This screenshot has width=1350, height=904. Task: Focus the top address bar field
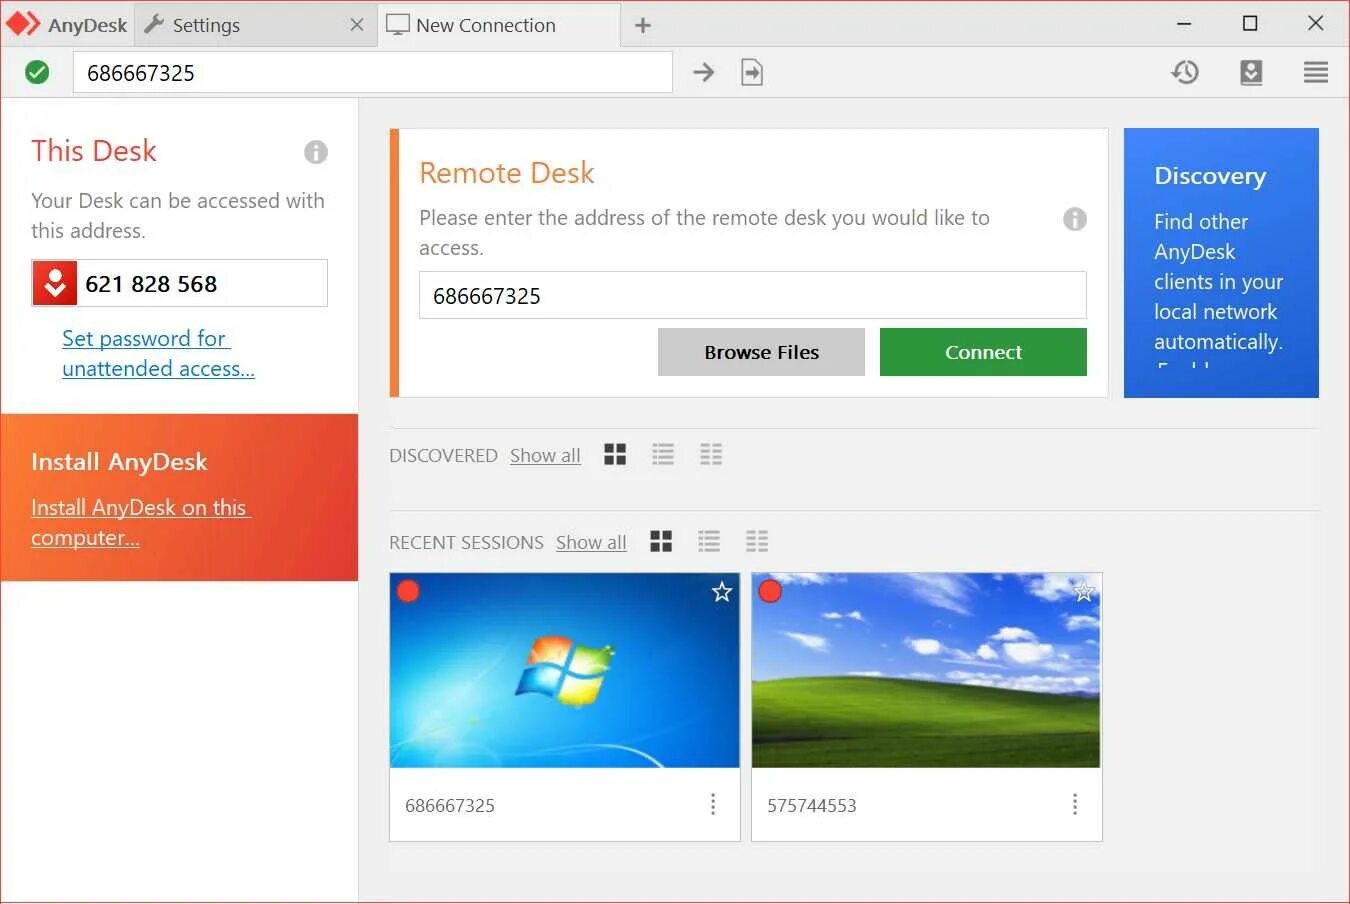pos(372,72)
